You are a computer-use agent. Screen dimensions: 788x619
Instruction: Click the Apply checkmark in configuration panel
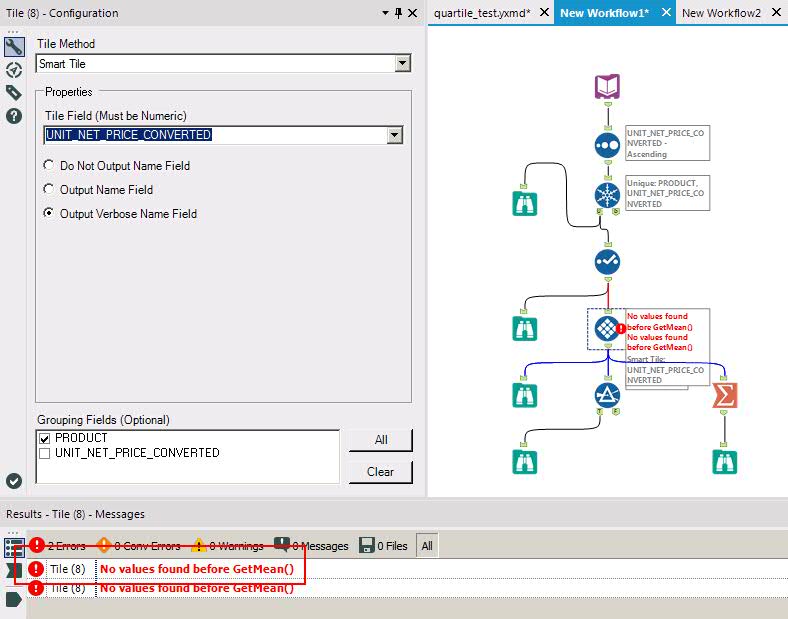(14, 481)
